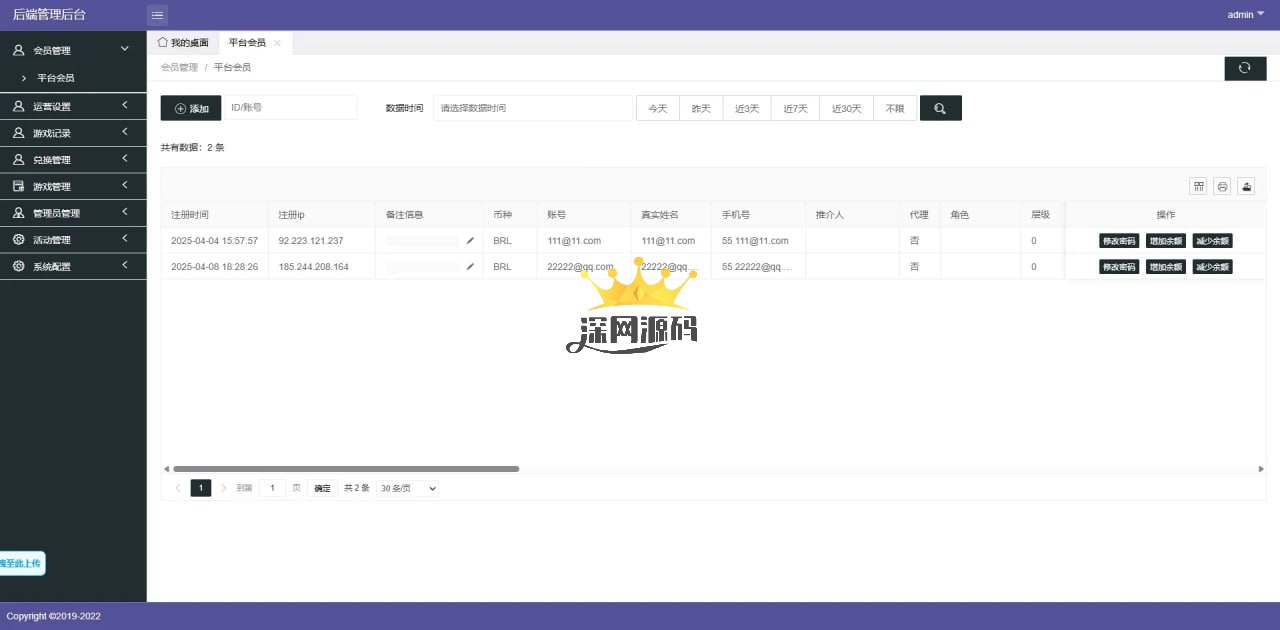The image size is (1280, 630).
Task: Click the sidebar collapse hamburger icon
Action: 157,15
